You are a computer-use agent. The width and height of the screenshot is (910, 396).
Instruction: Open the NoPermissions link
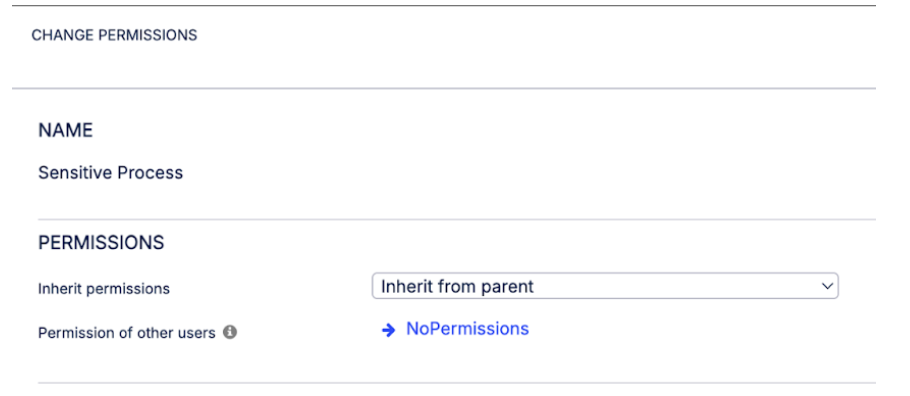point(467,329)
